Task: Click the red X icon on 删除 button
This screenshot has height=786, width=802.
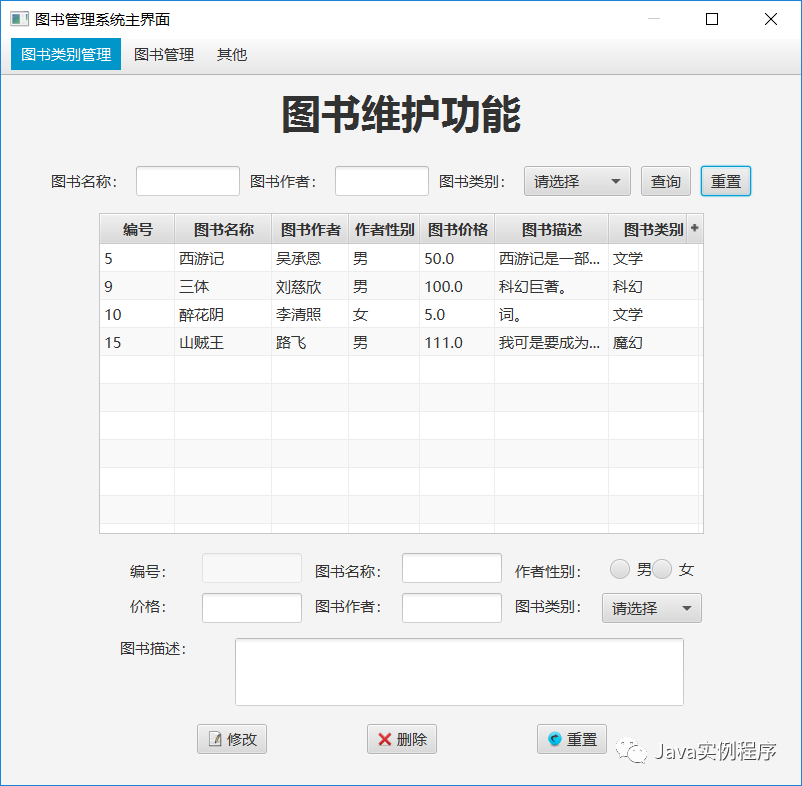Action: 385,739
